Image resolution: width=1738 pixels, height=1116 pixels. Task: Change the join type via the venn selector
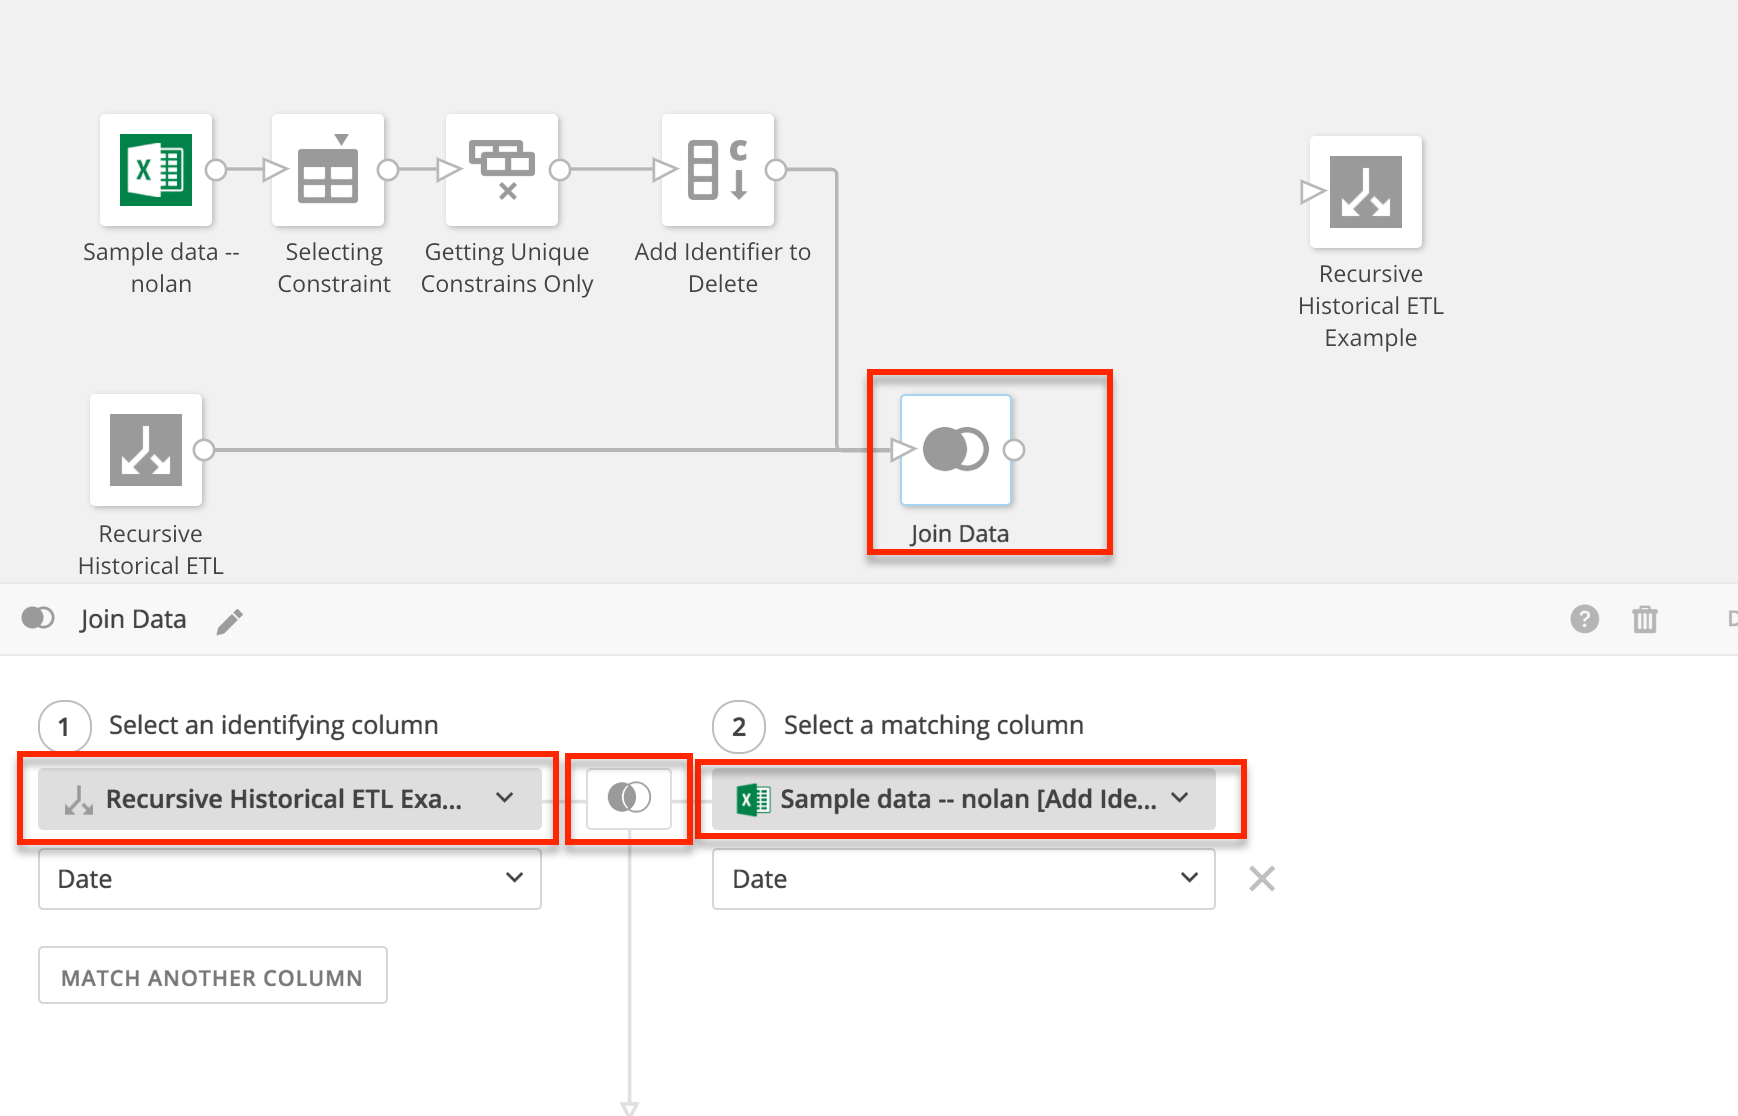pyautogui.click(x=628, y=798)
